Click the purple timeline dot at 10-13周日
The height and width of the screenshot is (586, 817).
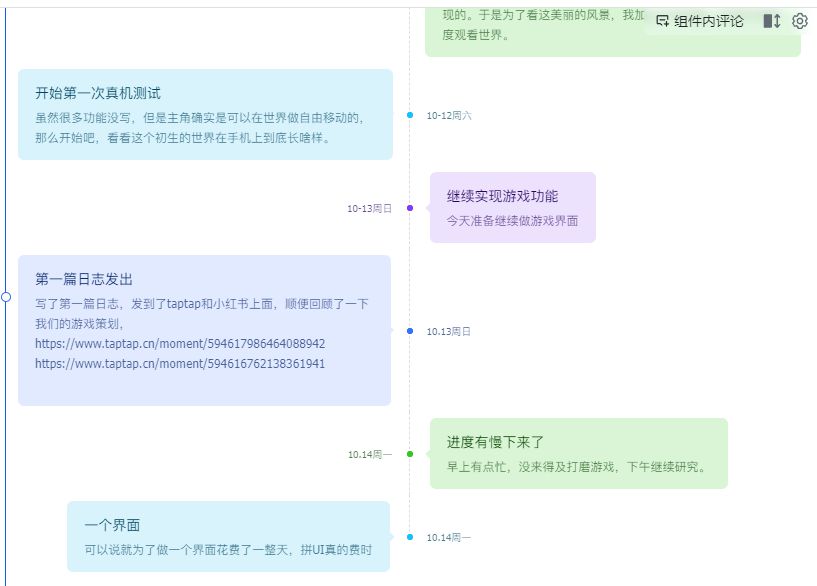410,208
